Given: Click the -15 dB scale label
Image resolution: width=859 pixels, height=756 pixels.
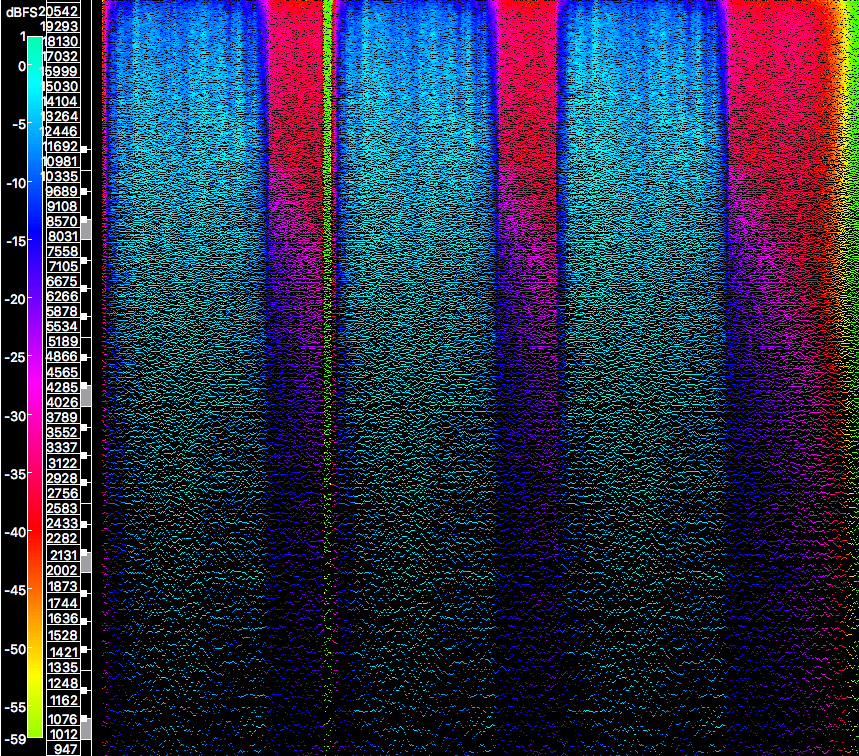Looking at the screenshot, I should (x=16, y=240).
